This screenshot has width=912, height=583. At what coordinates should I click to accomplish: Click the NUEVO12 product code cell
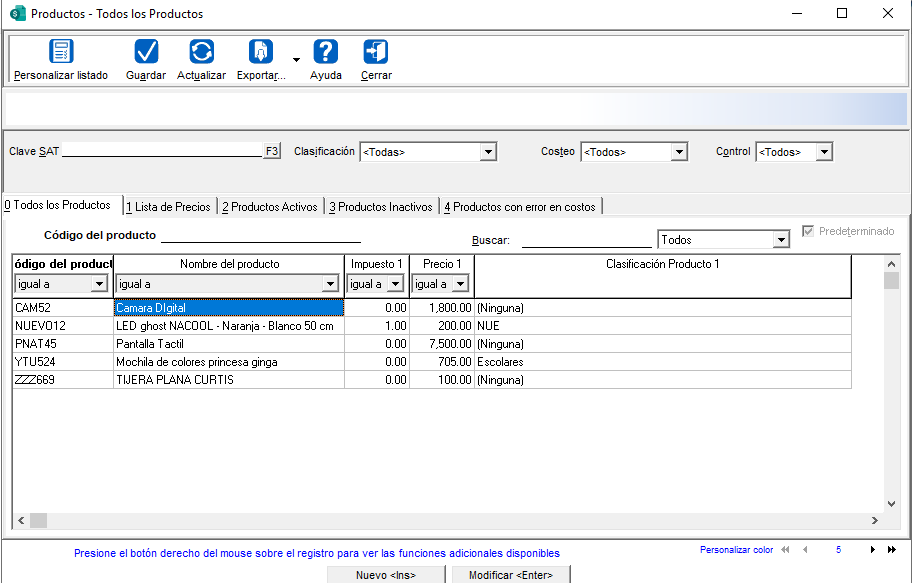pos(63,326)
